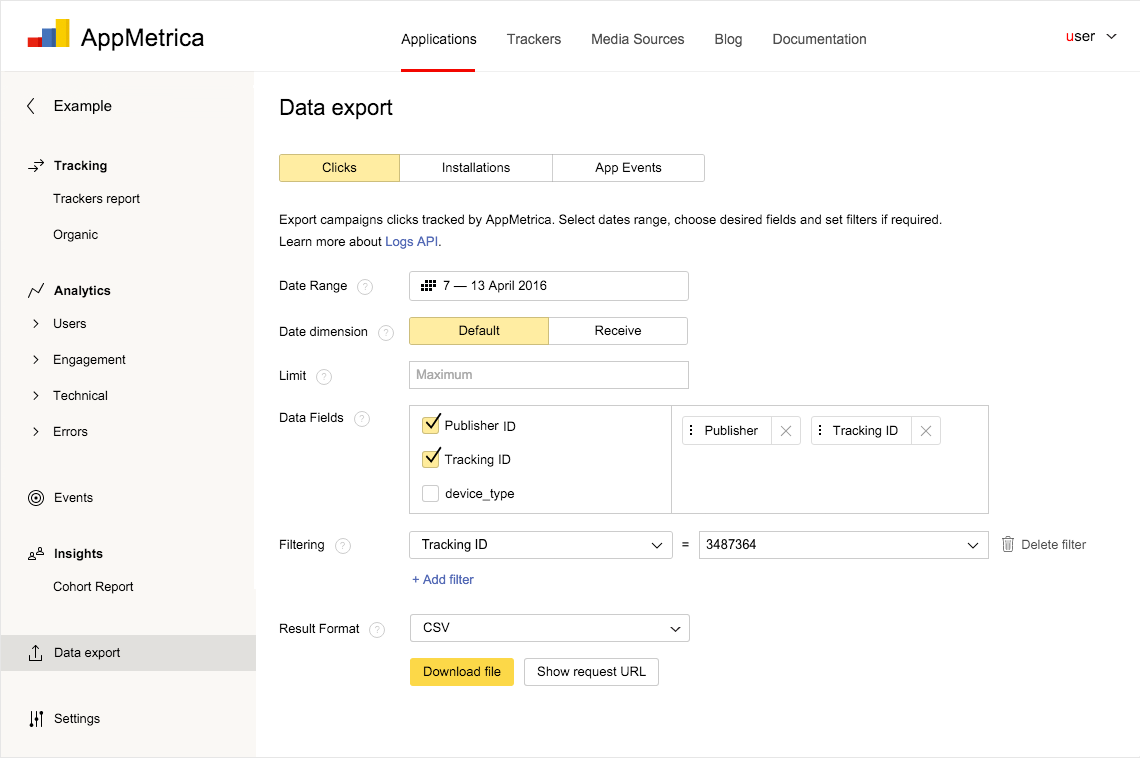The image size is (1140, 758).
Task: Switch to the Installations tab
Action: [x=476, y=168]
